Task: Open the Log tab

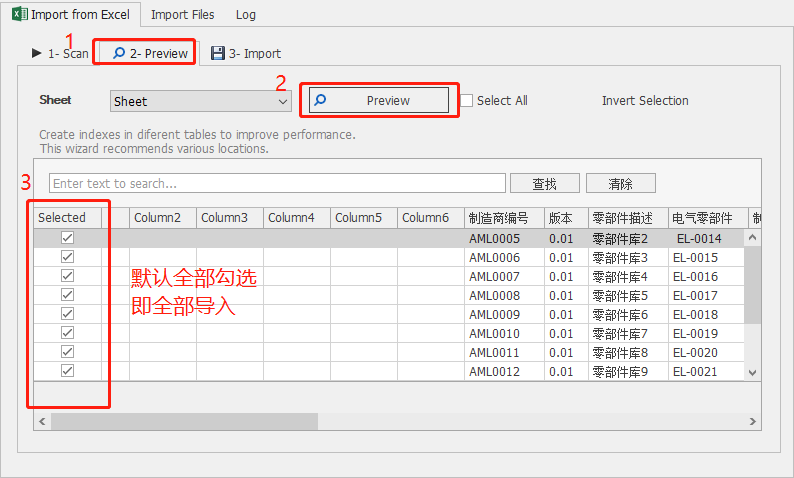Action: tap(246, 15)
